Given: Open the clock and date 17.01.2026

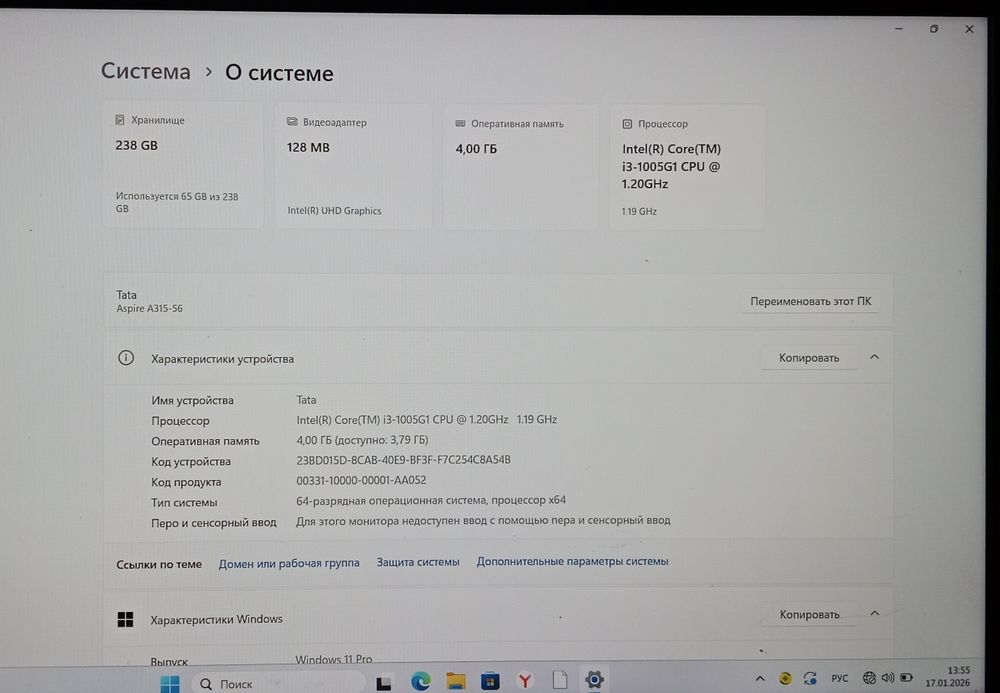Looking at the screenshot, I should (x=948, y=676).
